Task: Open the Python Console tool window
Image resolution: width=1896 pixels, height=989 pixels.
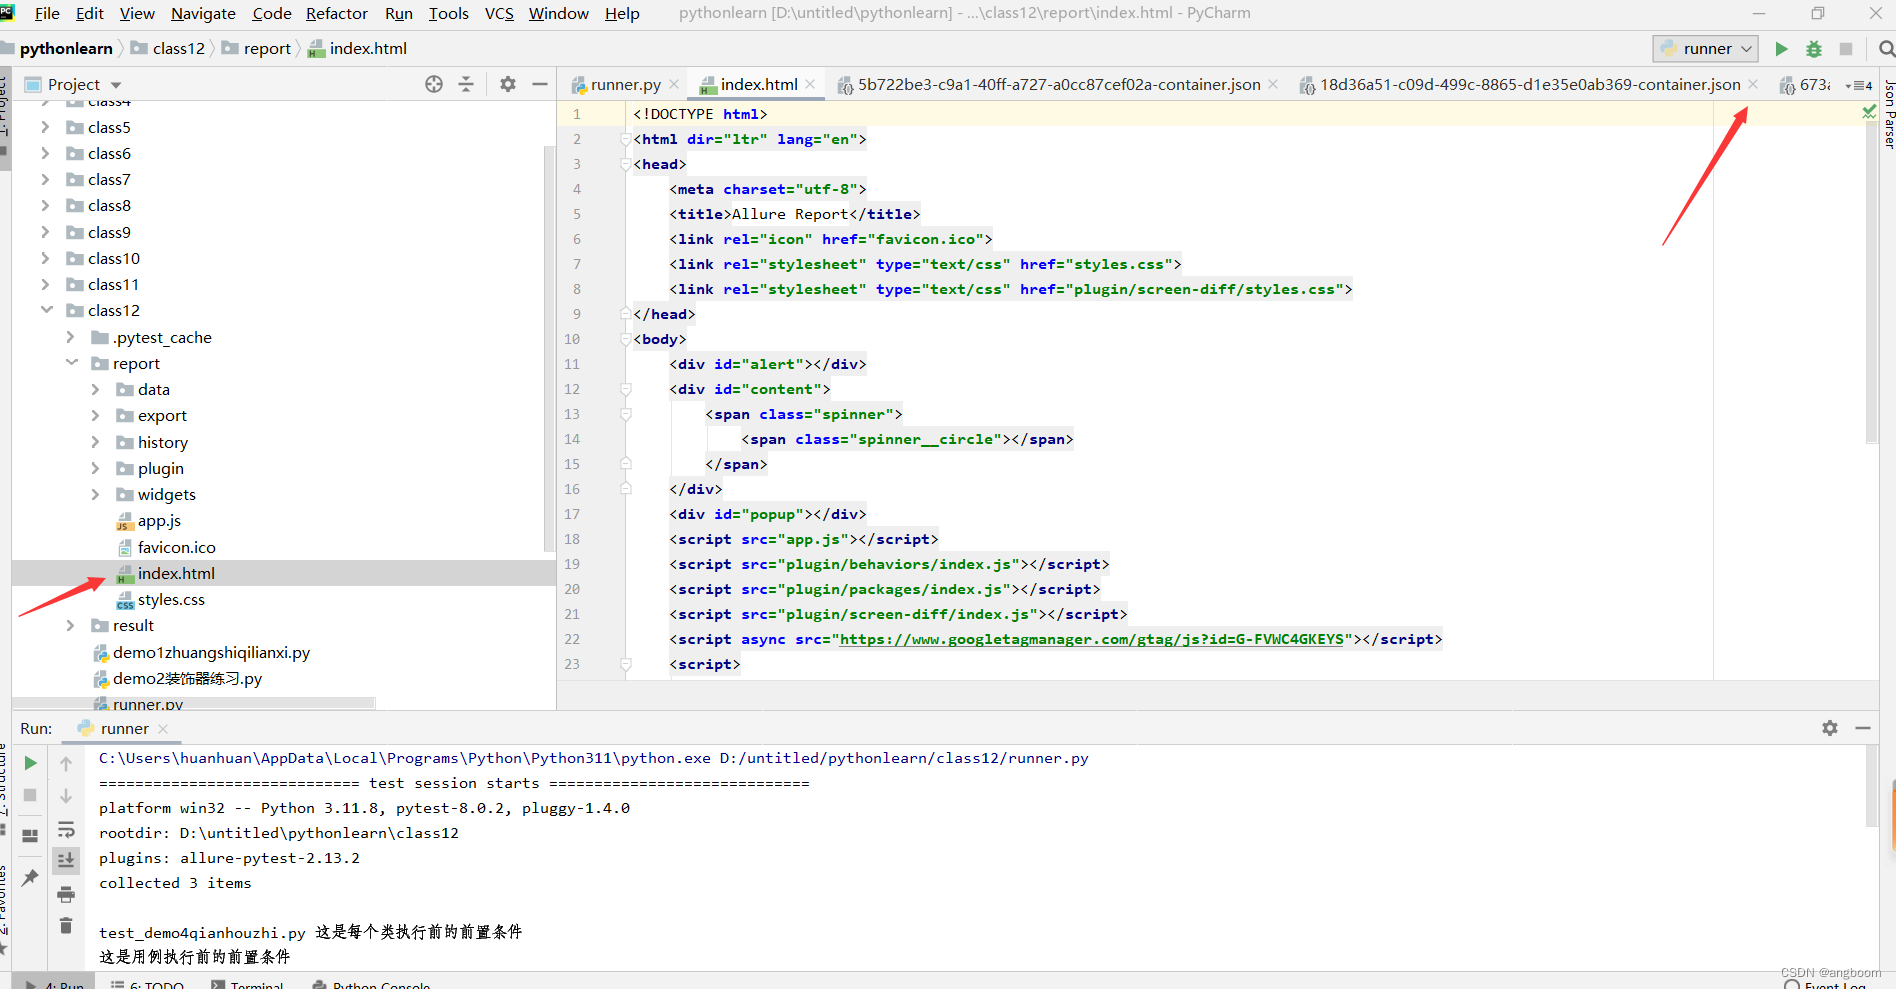Action: (372, 984)
